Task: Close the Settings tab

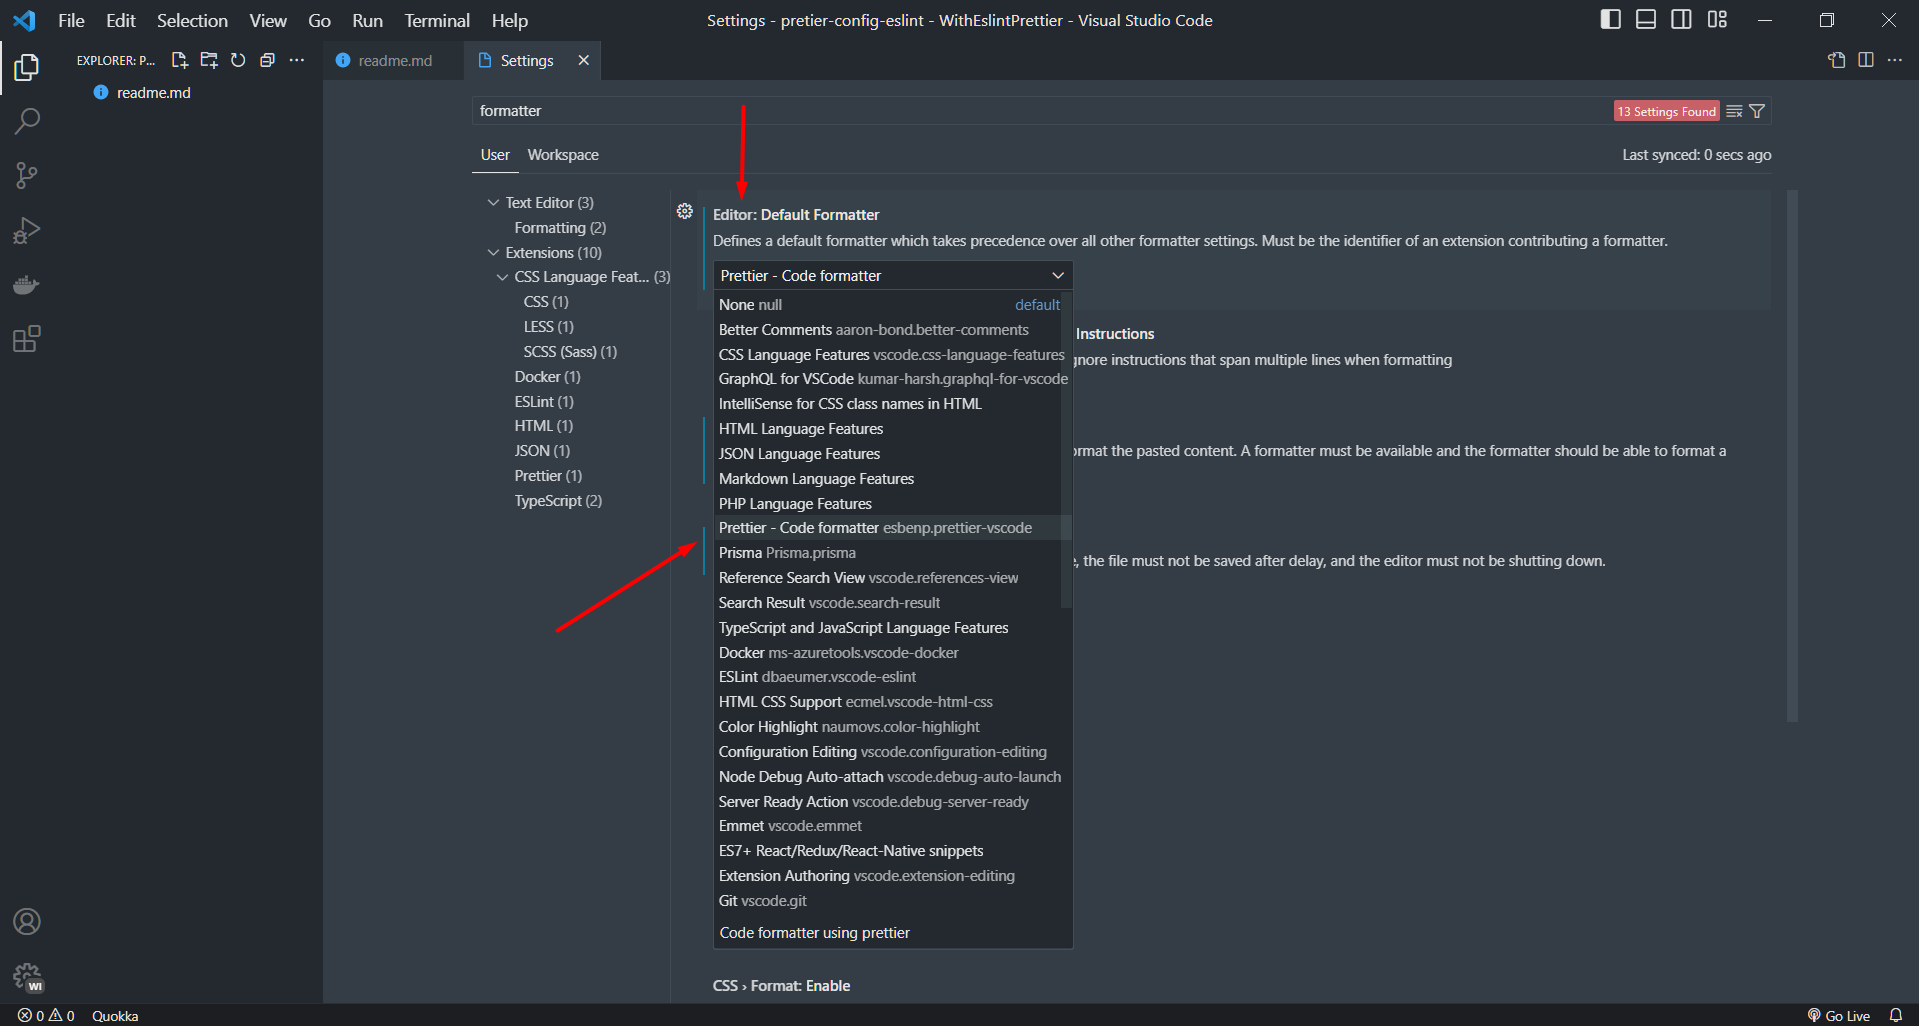Action: [584, 60]
